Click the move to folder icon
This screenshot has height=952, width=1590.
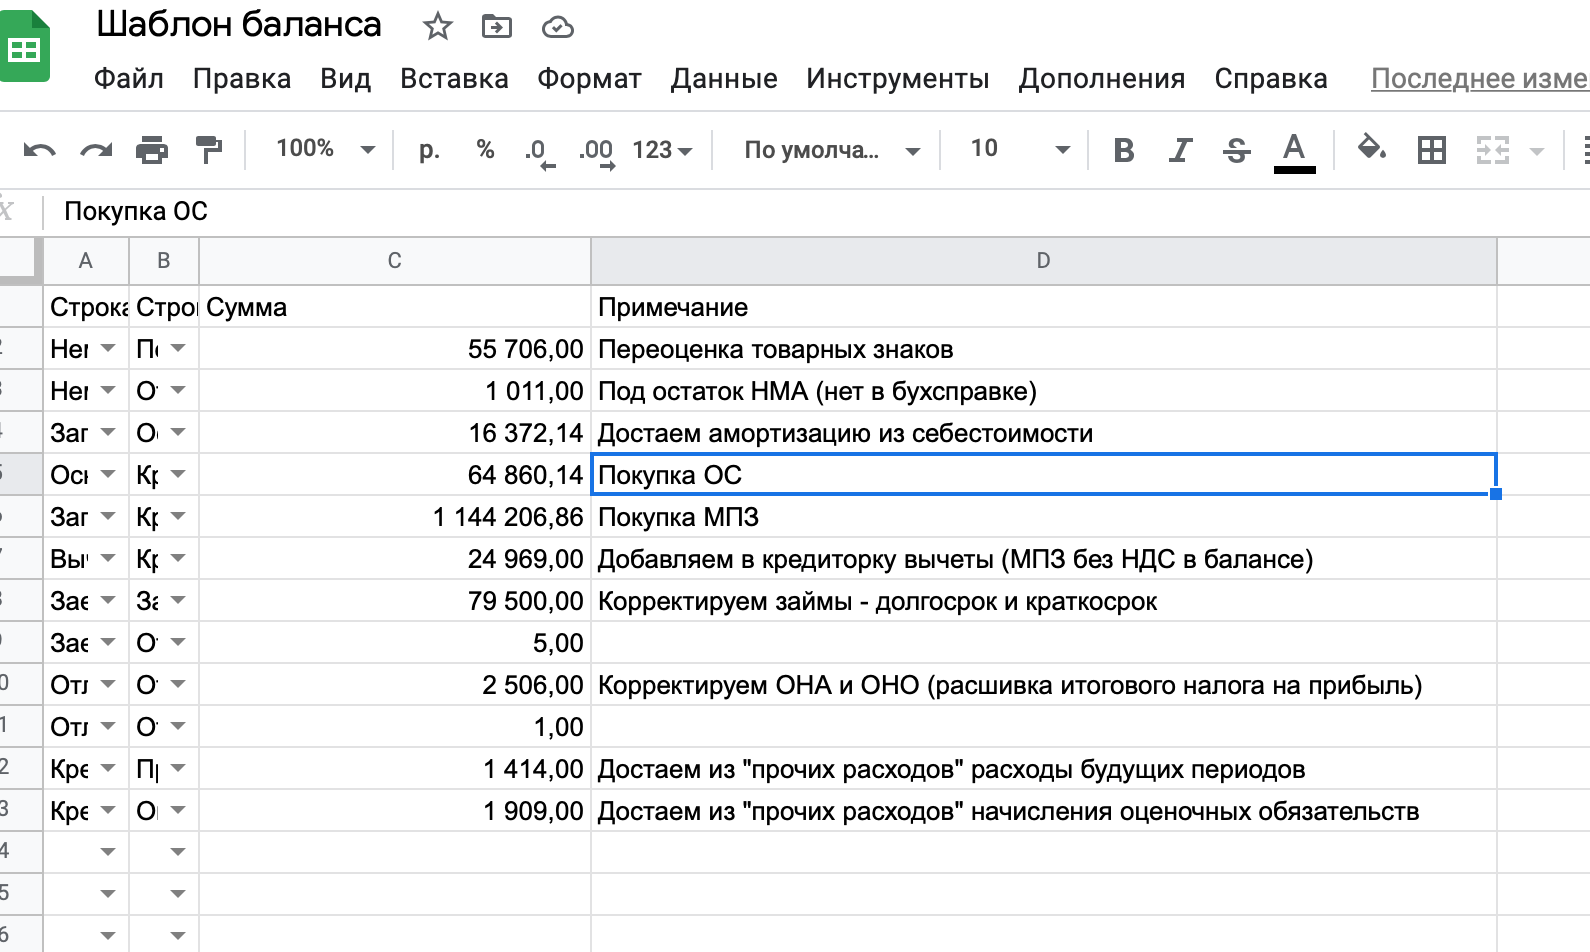pyautogui.click(x=496, y=27)
